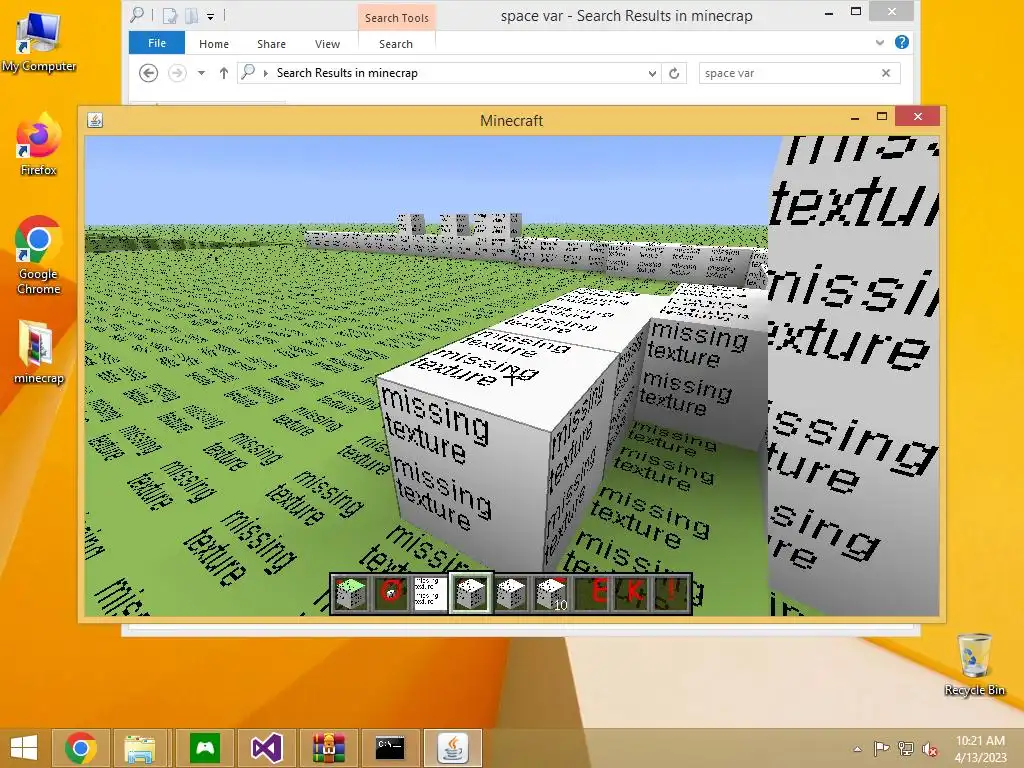Show hidden system tray icons
This screenshot has height=768, width=1024.
(x=857, y=749)
